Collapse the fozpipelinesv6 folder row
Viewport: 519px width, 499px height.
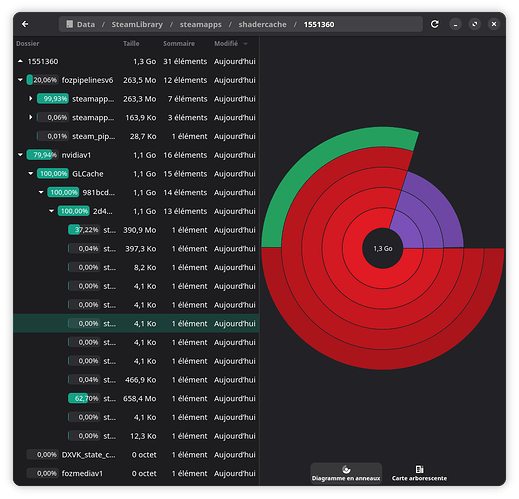20,80
